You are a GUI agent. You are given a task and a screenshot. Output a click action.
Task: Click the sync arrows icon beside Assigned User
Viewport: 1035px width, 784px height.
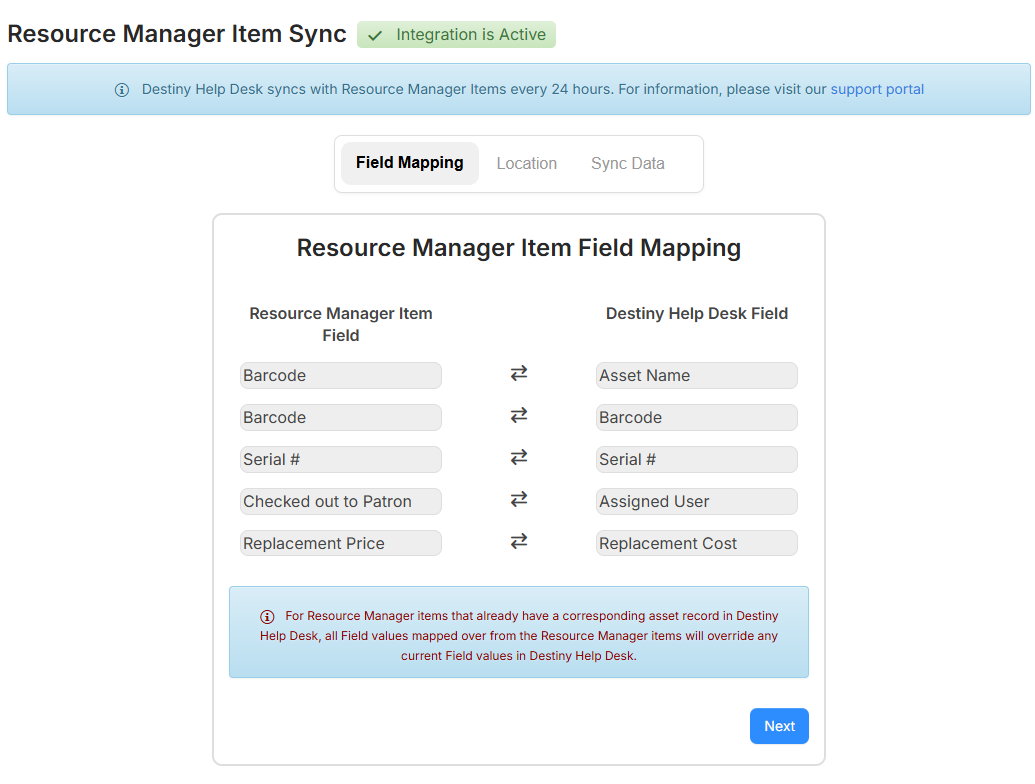[x=519, y=500]
